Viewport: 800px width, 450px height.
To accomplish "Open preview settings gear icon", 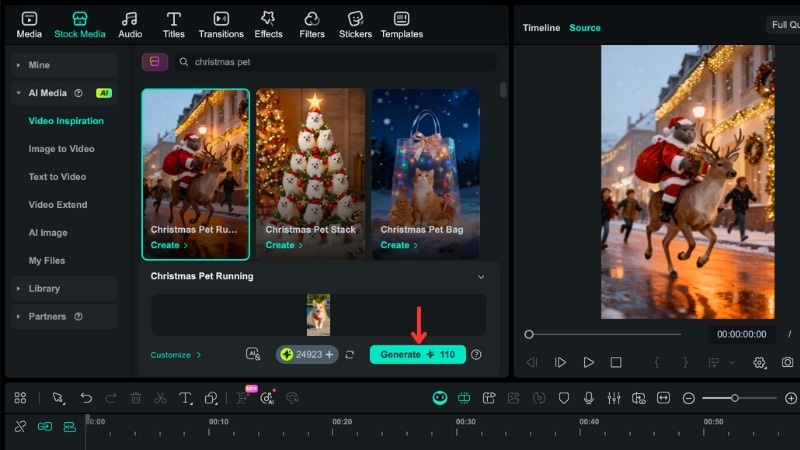I will [759, 362].
